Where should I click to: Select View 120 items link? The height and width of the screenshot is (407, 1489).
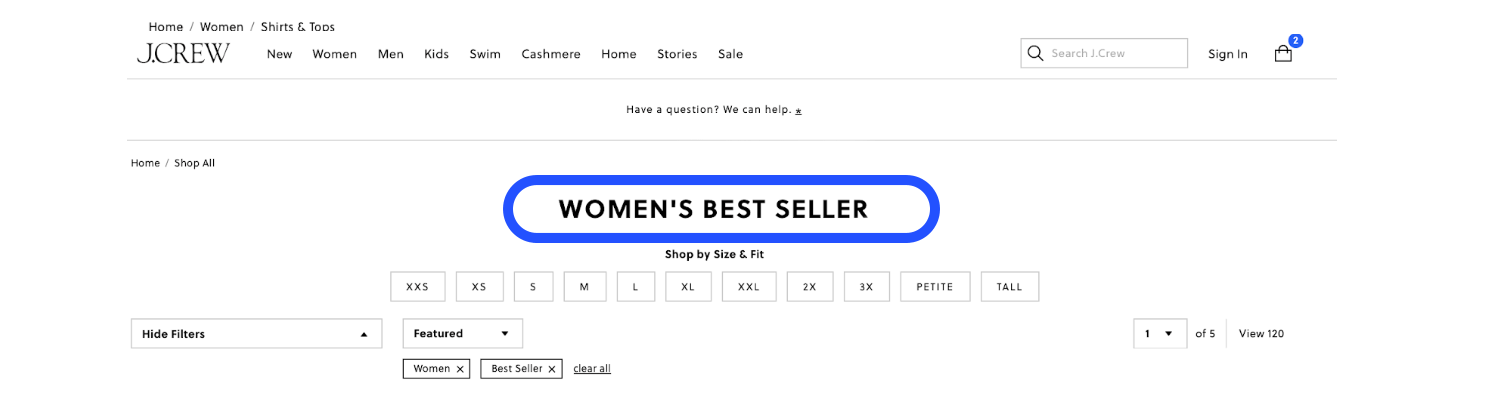1261,334
